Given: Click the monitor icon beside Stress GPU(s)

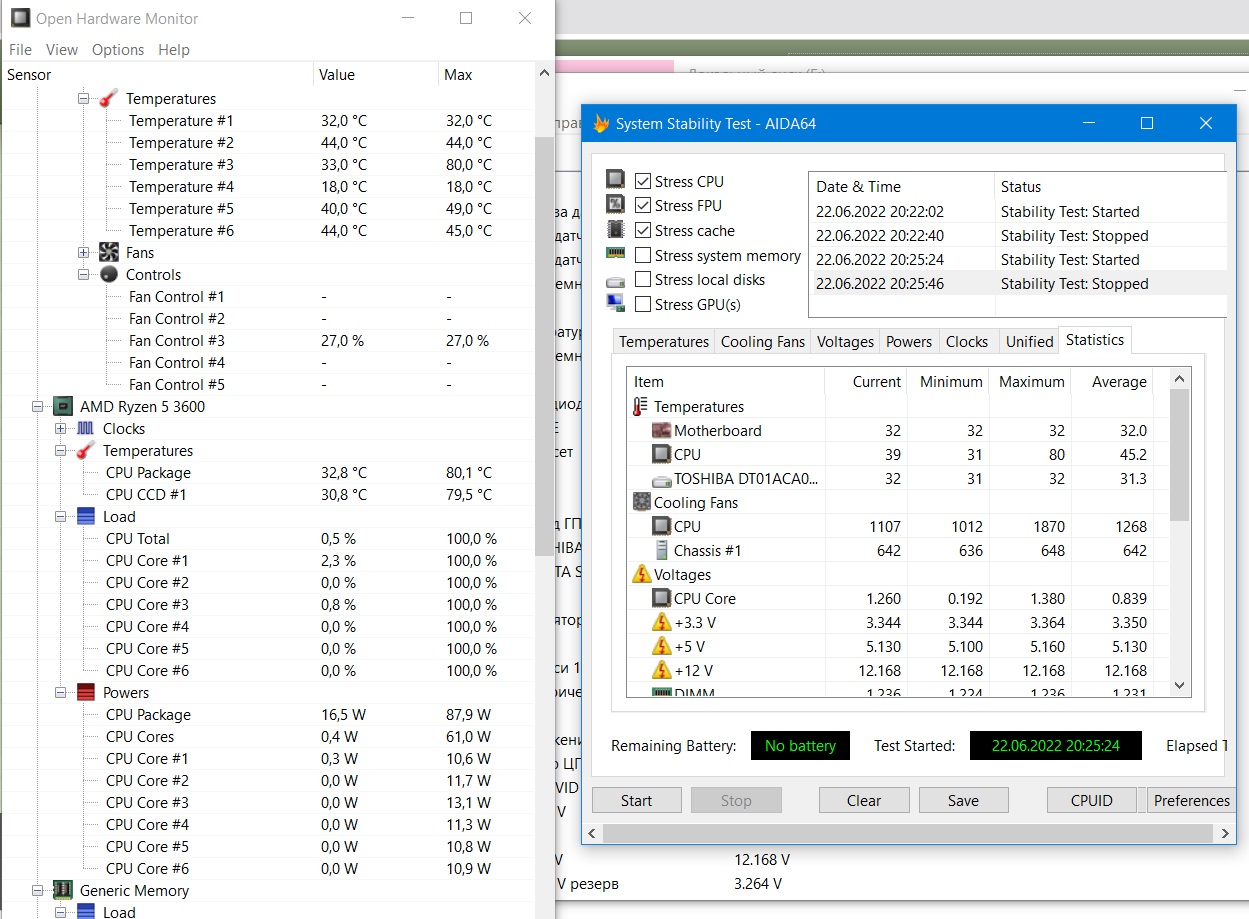Looking at the screenshot, I should tap(616, 304).
